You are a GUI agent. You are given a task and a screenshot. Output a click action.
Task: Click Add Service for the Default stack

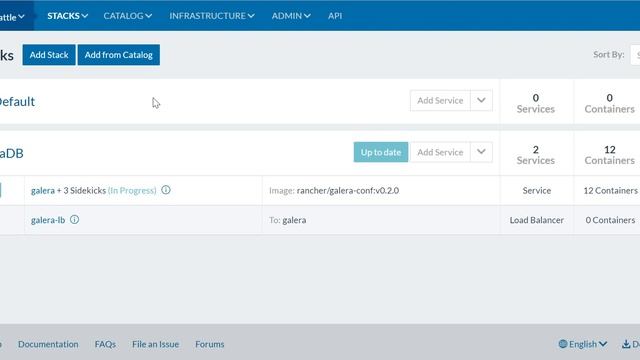coord(440,100)
